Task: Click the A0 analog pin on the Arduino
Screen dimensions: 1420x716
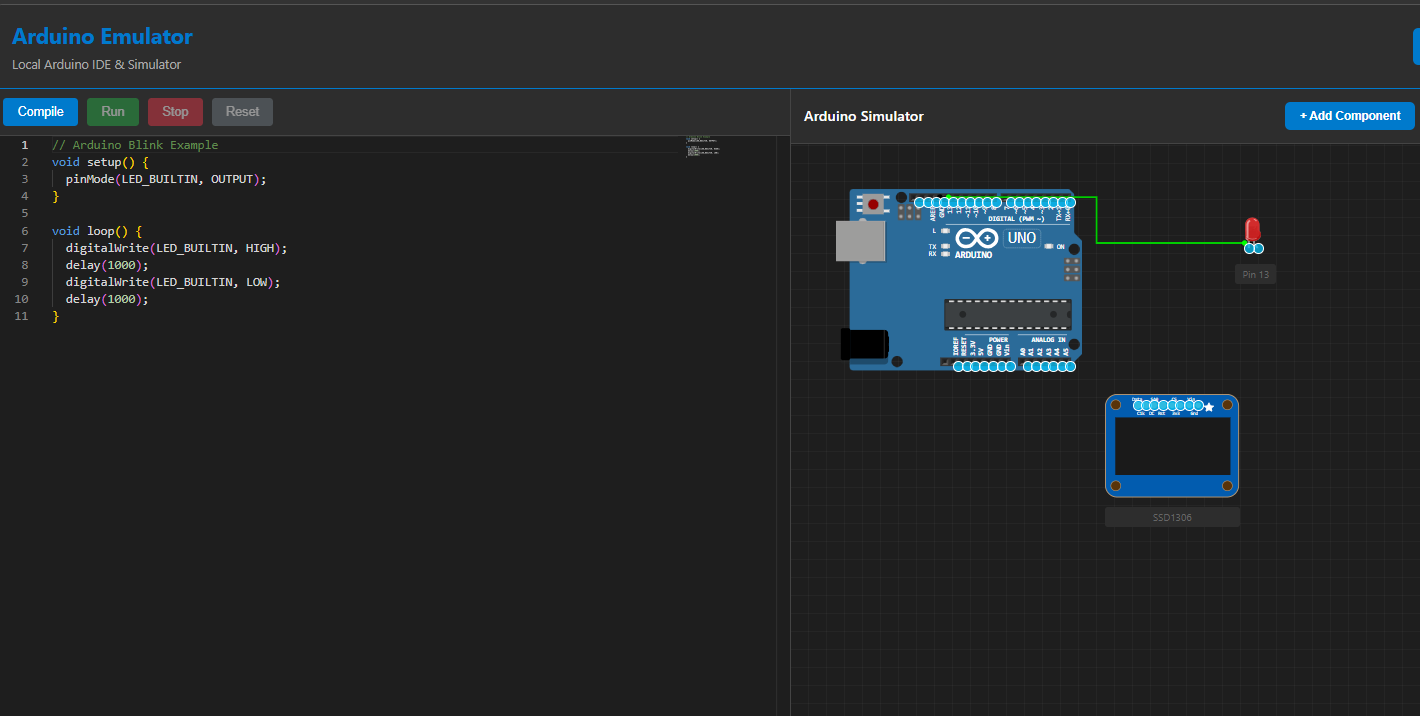Action: click(1027, 366)
